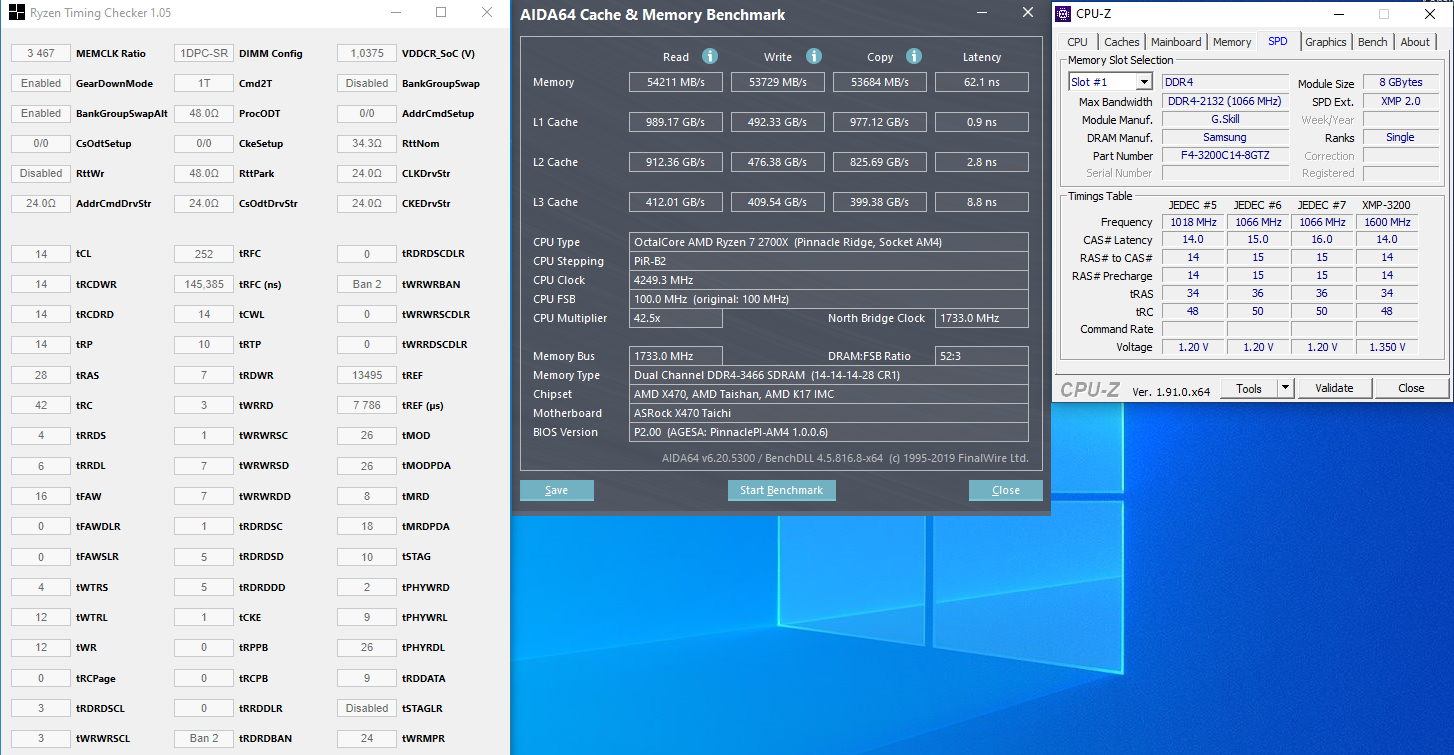Click the CPU-Z logo in its title bar

pos(1064,14)
